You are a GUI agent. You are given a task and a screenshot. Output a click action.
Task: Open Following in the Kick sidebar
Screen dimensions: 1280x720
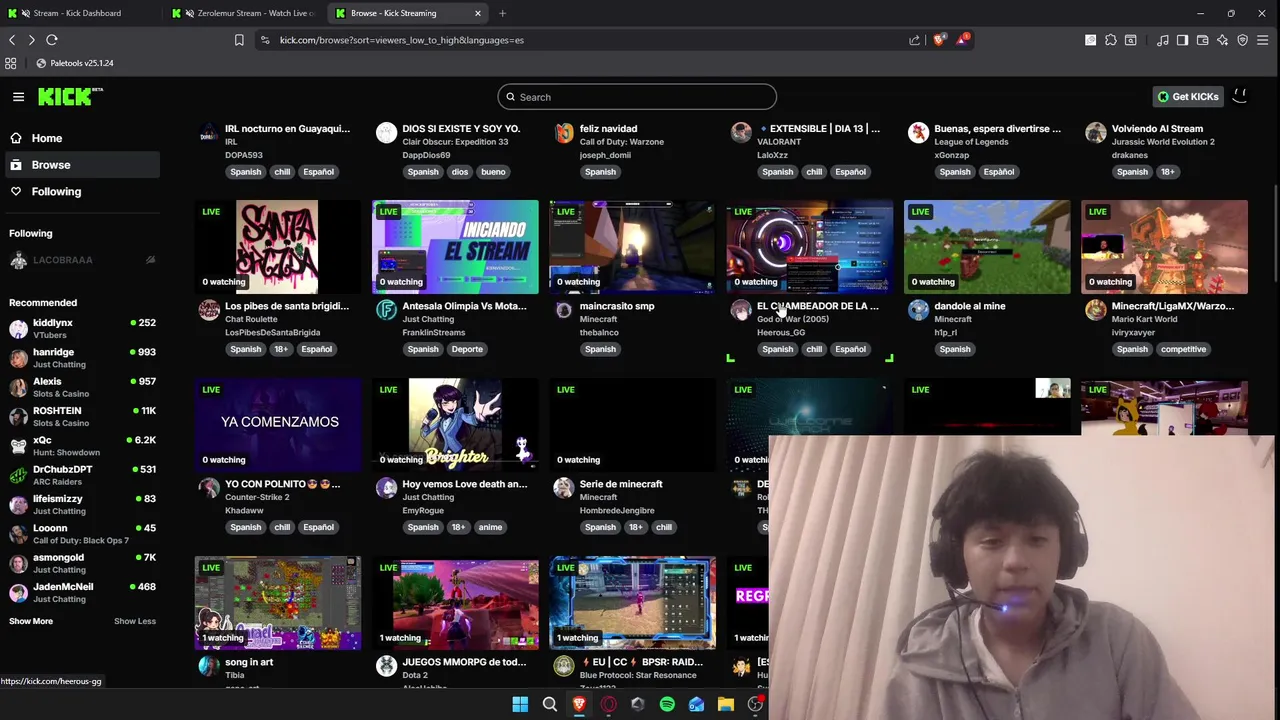tap(80, 191)
